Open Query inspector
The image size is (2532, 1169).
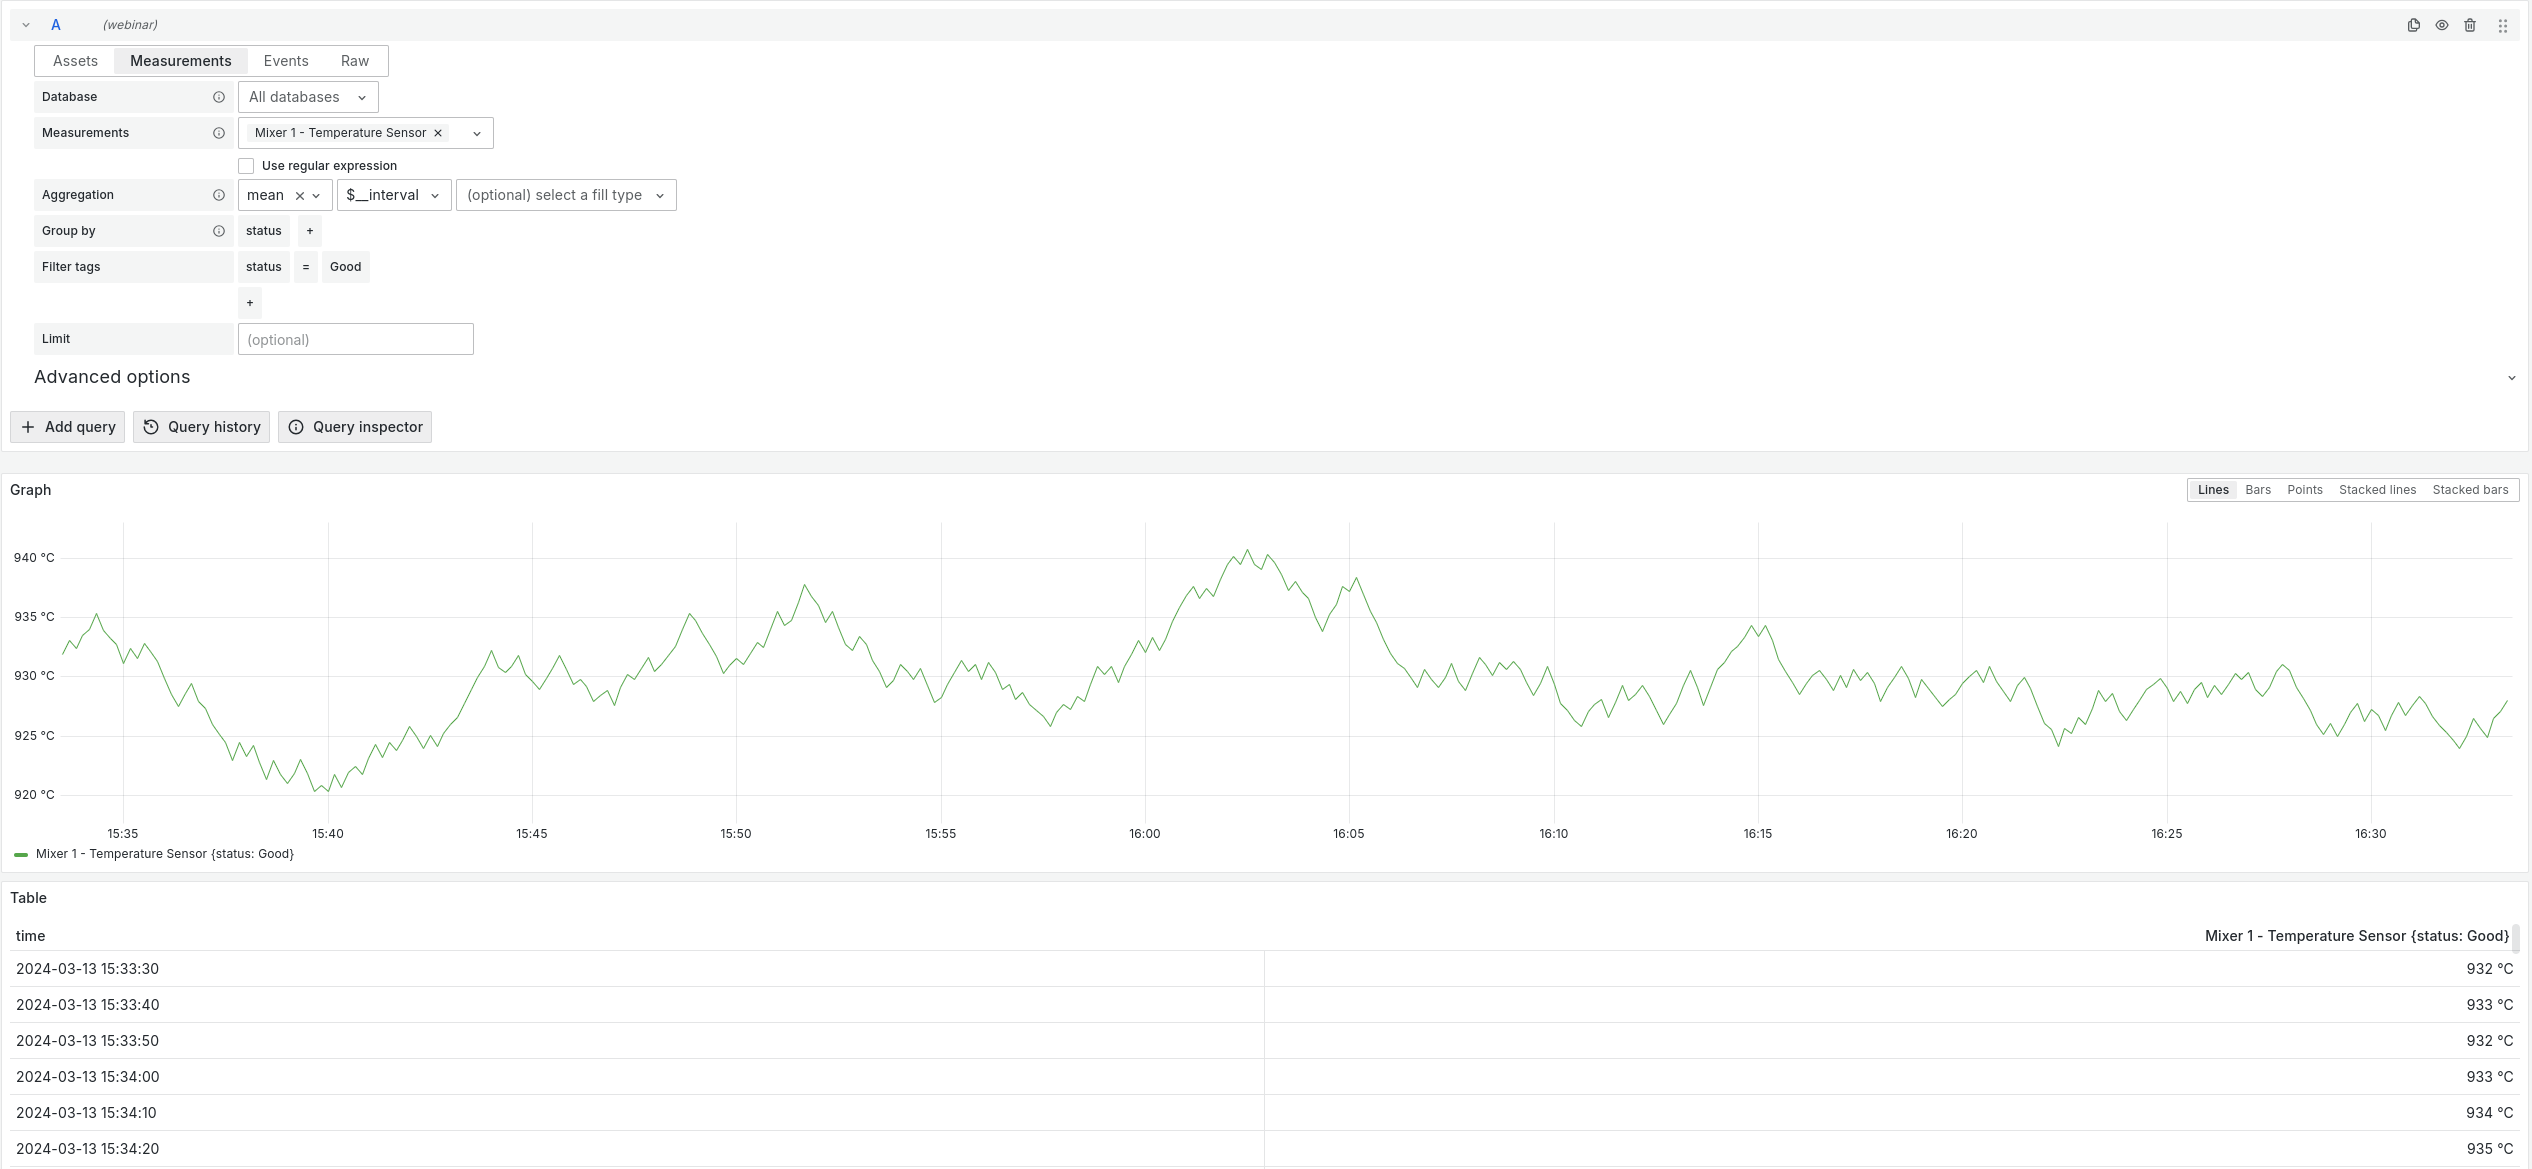tap(355, 427)
